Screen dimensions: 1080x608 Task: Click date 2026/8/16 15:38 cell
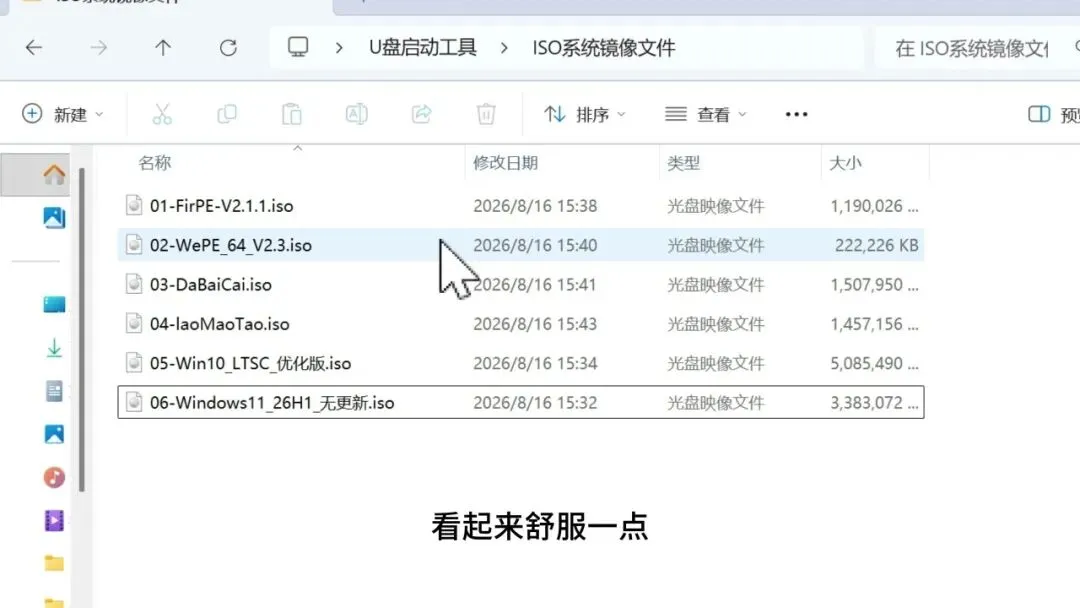(x=535, y=206)
